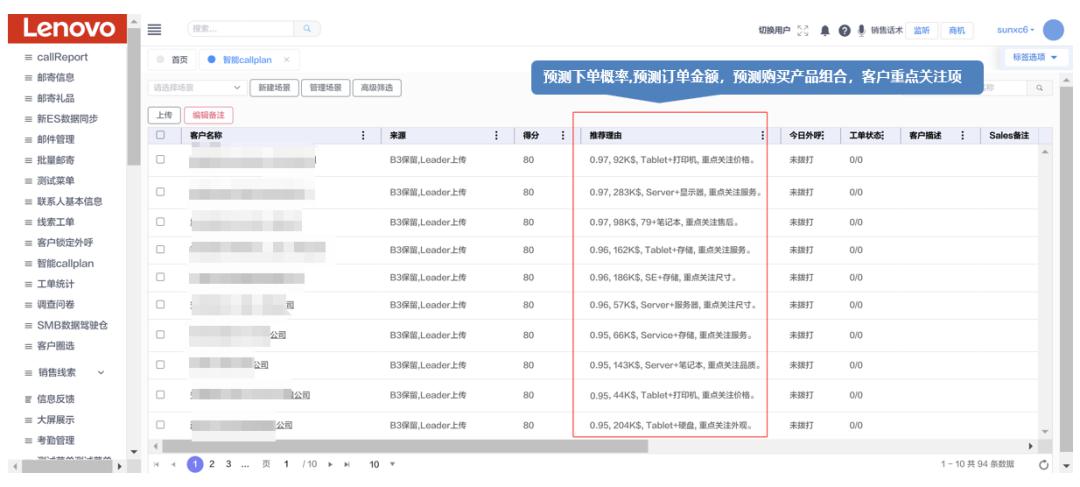Click the user avatar circle
This screenshot has width=1080, height=487.
click(x=1053, y=30)
